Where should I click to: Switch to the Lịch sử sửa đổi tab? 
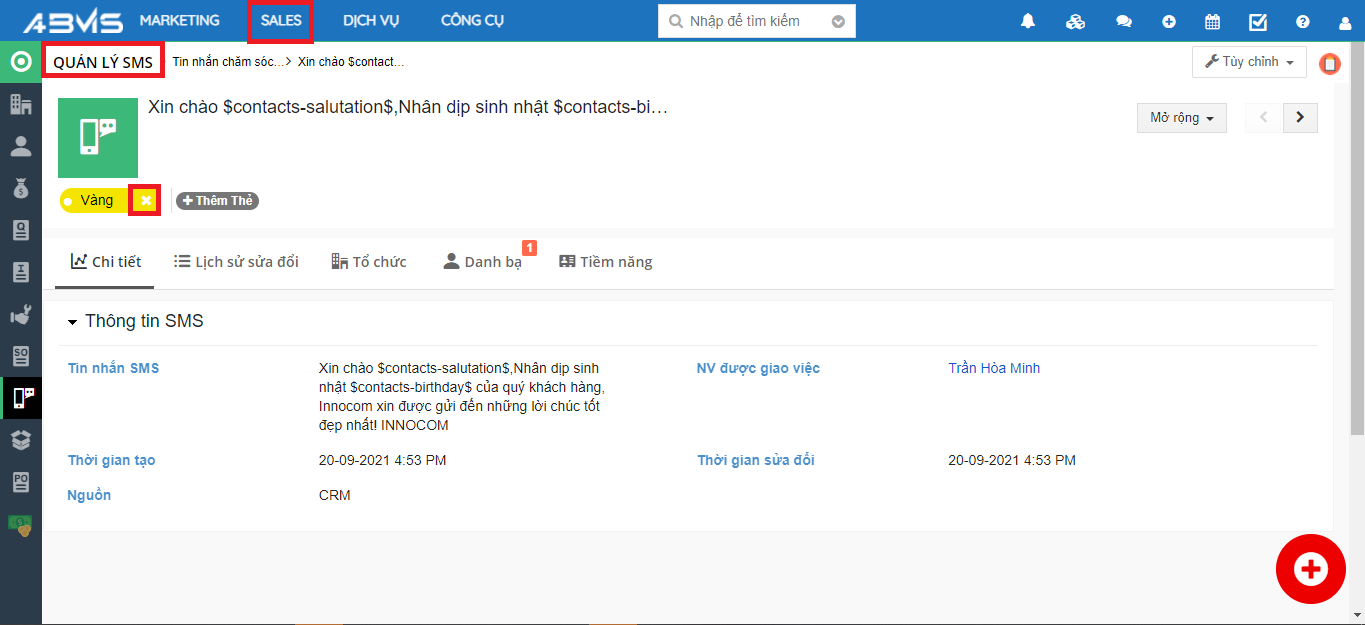tap(236, 262)
